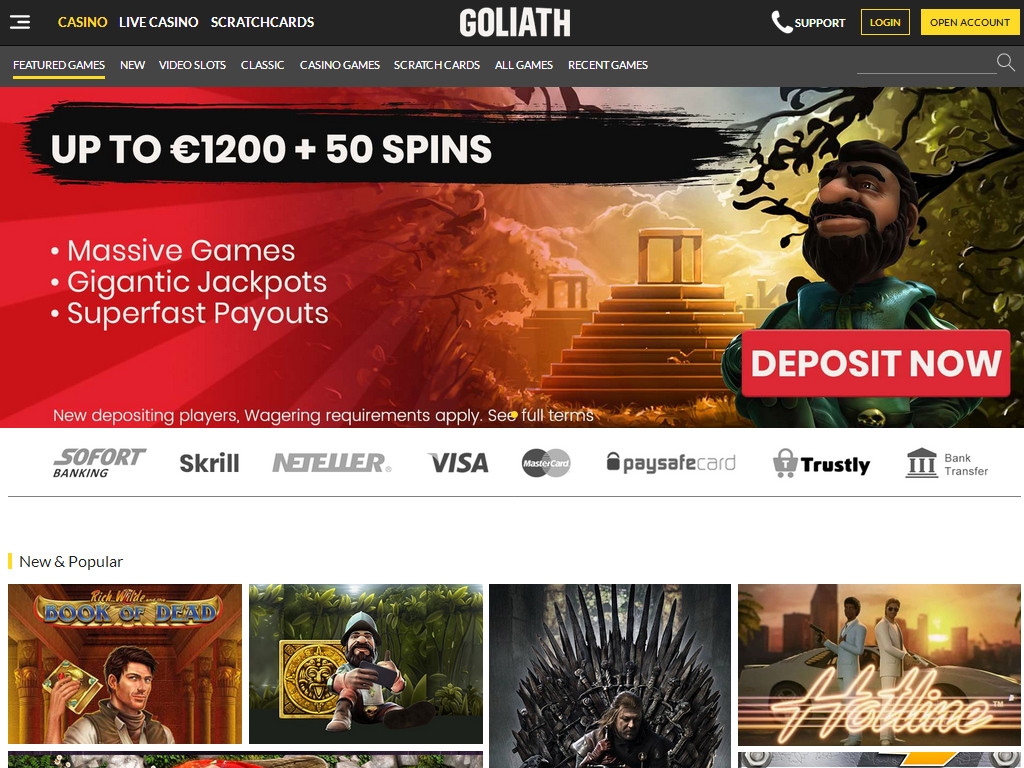
Task: Click the VISA logo
Action: click(458, 463)
